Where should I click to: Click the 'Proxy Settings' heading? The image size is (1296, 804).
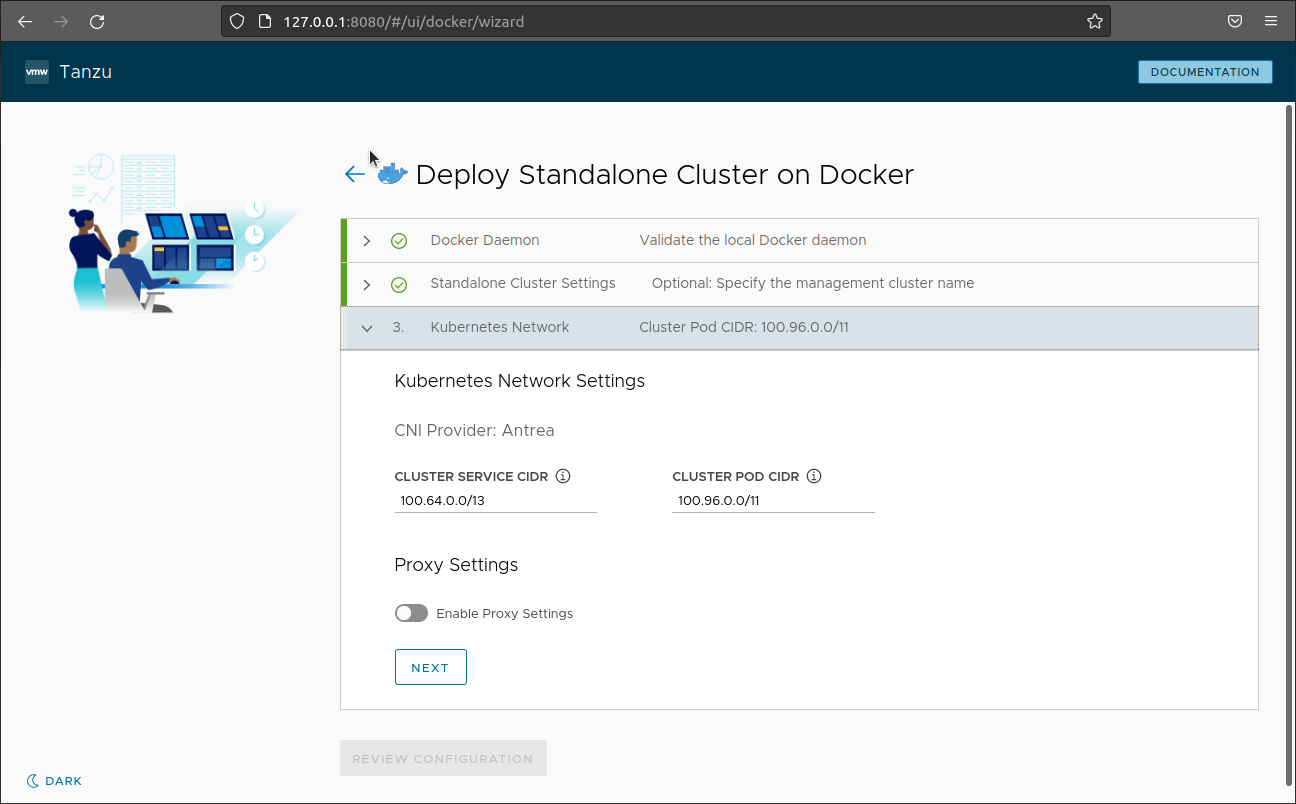[x=456, y=565]
